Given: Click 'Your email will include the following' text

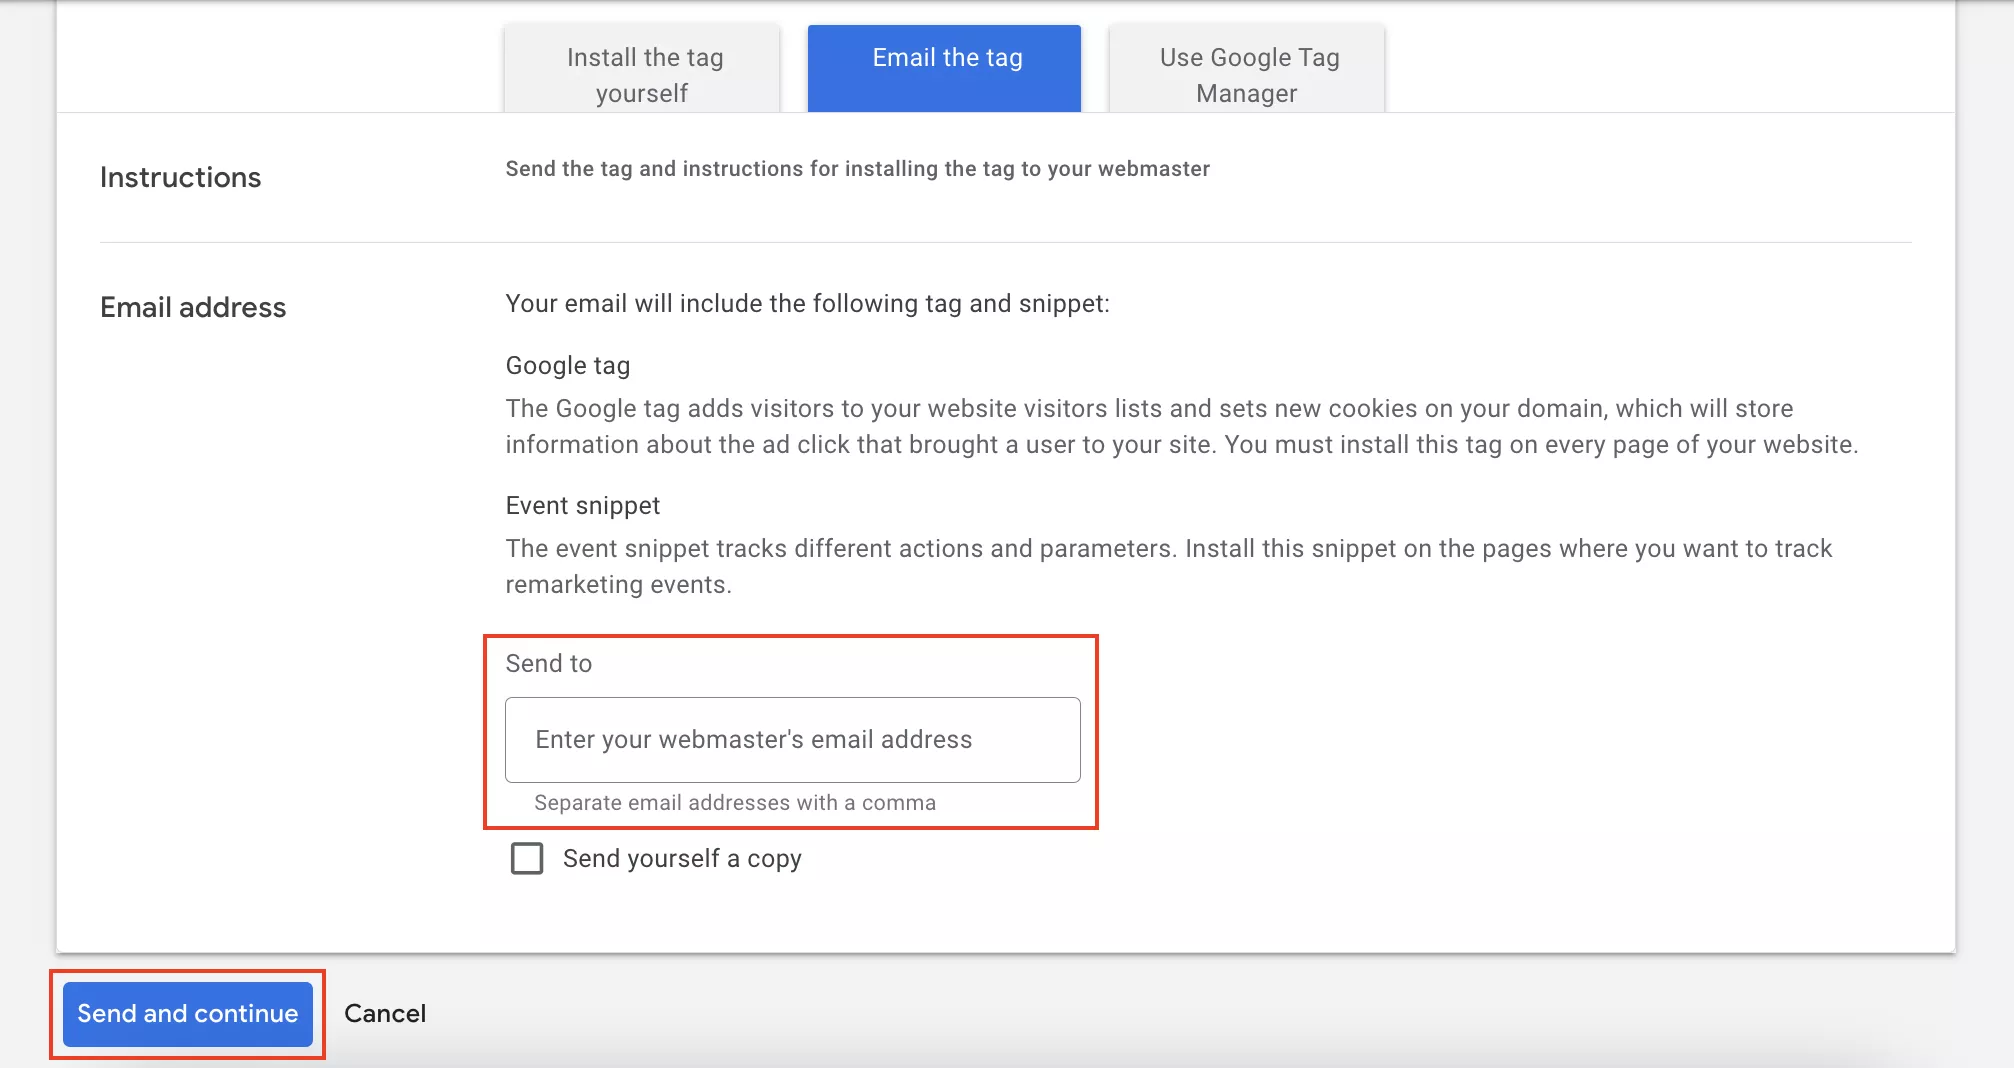Looking at the screenshot, I should (x=808, y=304).
